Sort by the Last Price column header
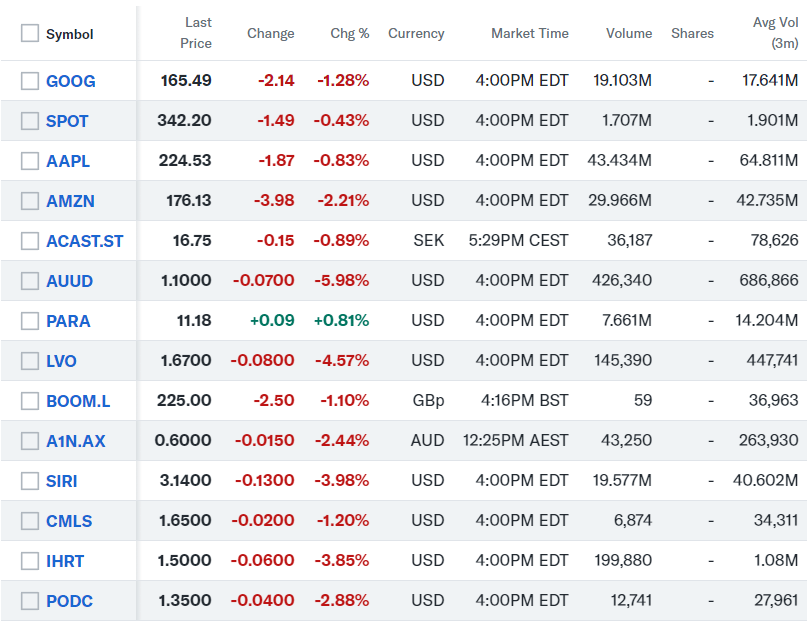 pyautogui.click(x=196, y=33)
